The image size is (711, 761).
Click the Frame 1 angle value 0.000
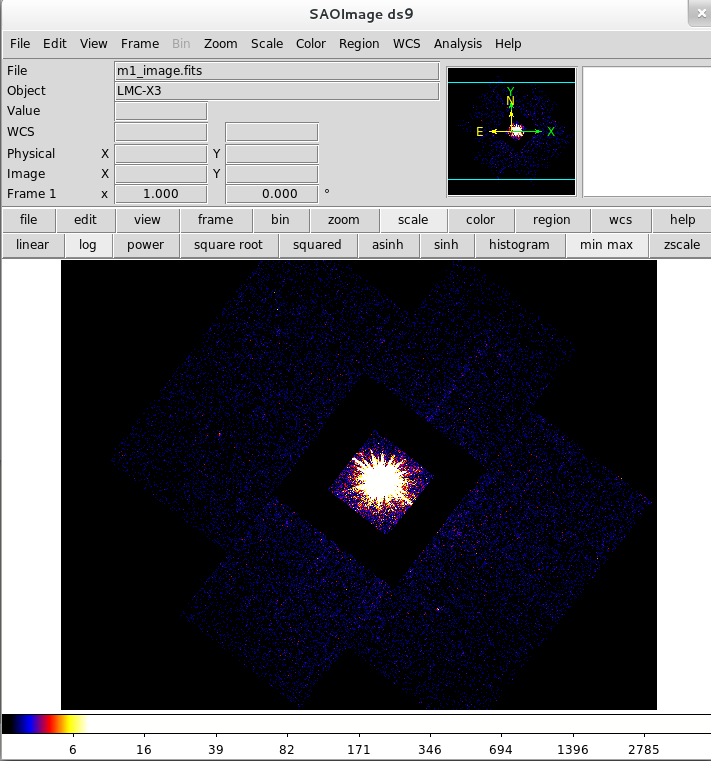tap(272, 194)
